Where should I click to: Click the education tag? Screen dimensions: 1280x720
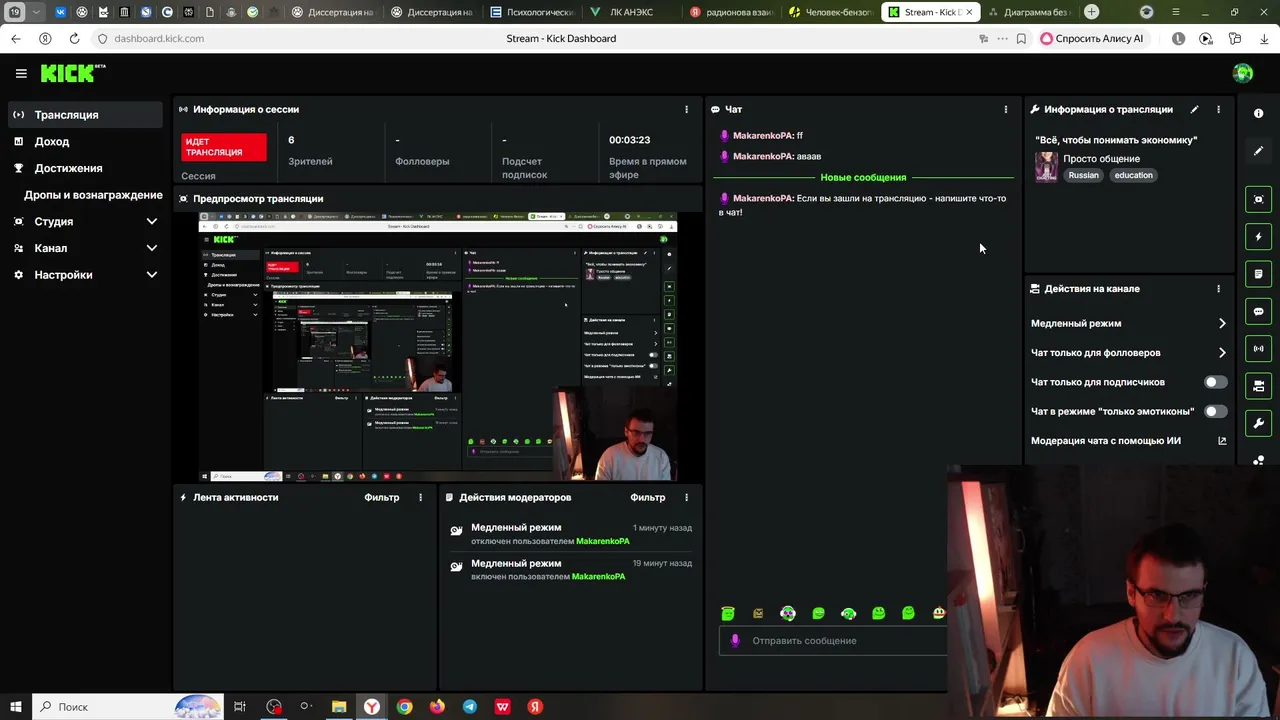click(x=1133, y=176)
